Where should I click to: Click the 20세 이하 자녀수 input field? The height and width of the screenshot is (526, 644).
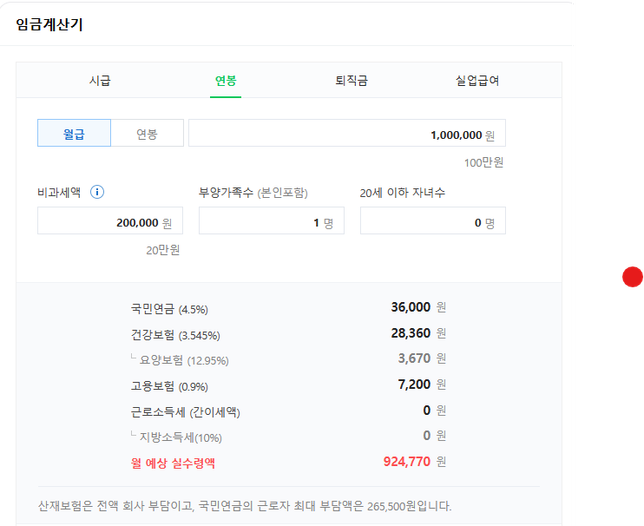pos(432,222)
